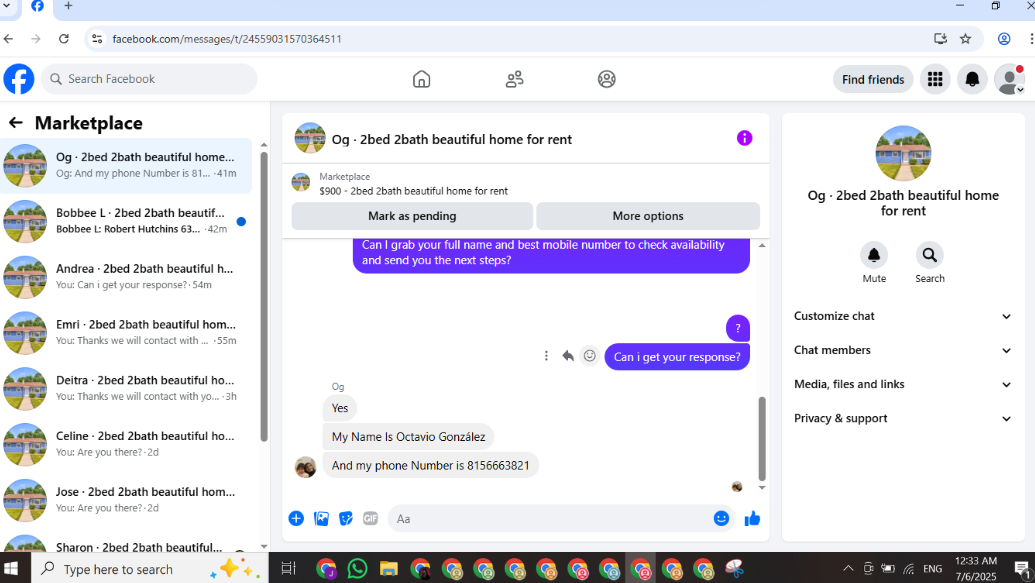Click listing house thumbnail in right panel
Viewport: 1035px width, 583px height.
(903, 153)
